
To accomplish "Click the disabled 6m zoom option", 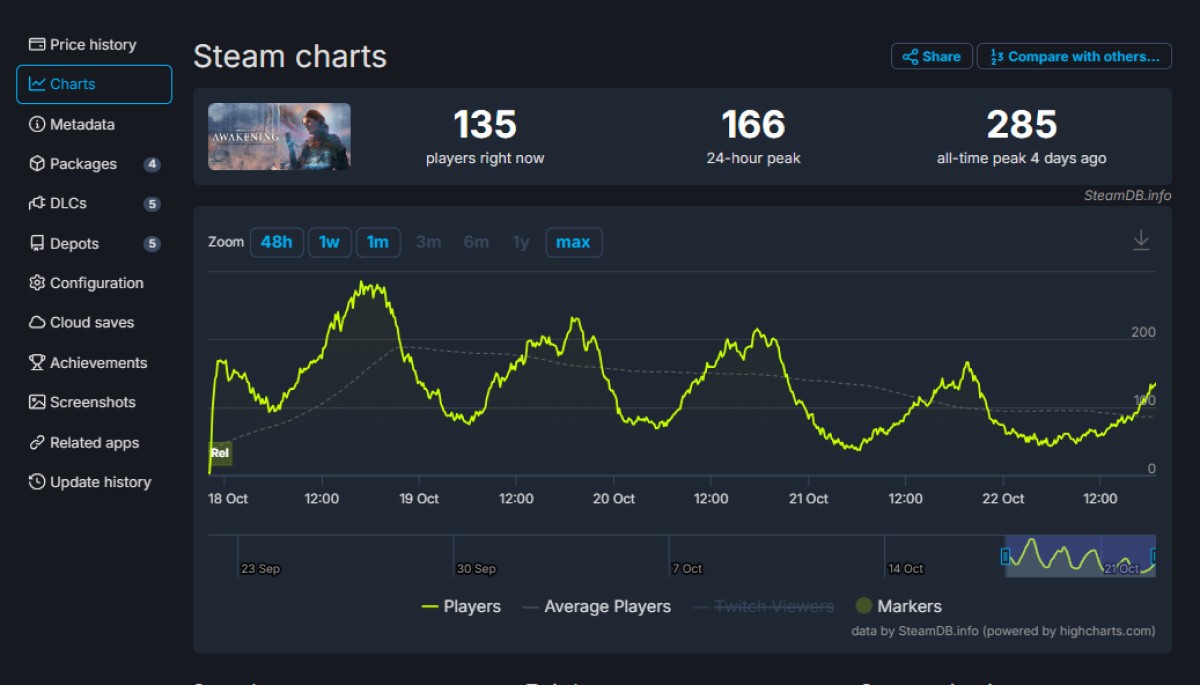I will click(476, 242).
